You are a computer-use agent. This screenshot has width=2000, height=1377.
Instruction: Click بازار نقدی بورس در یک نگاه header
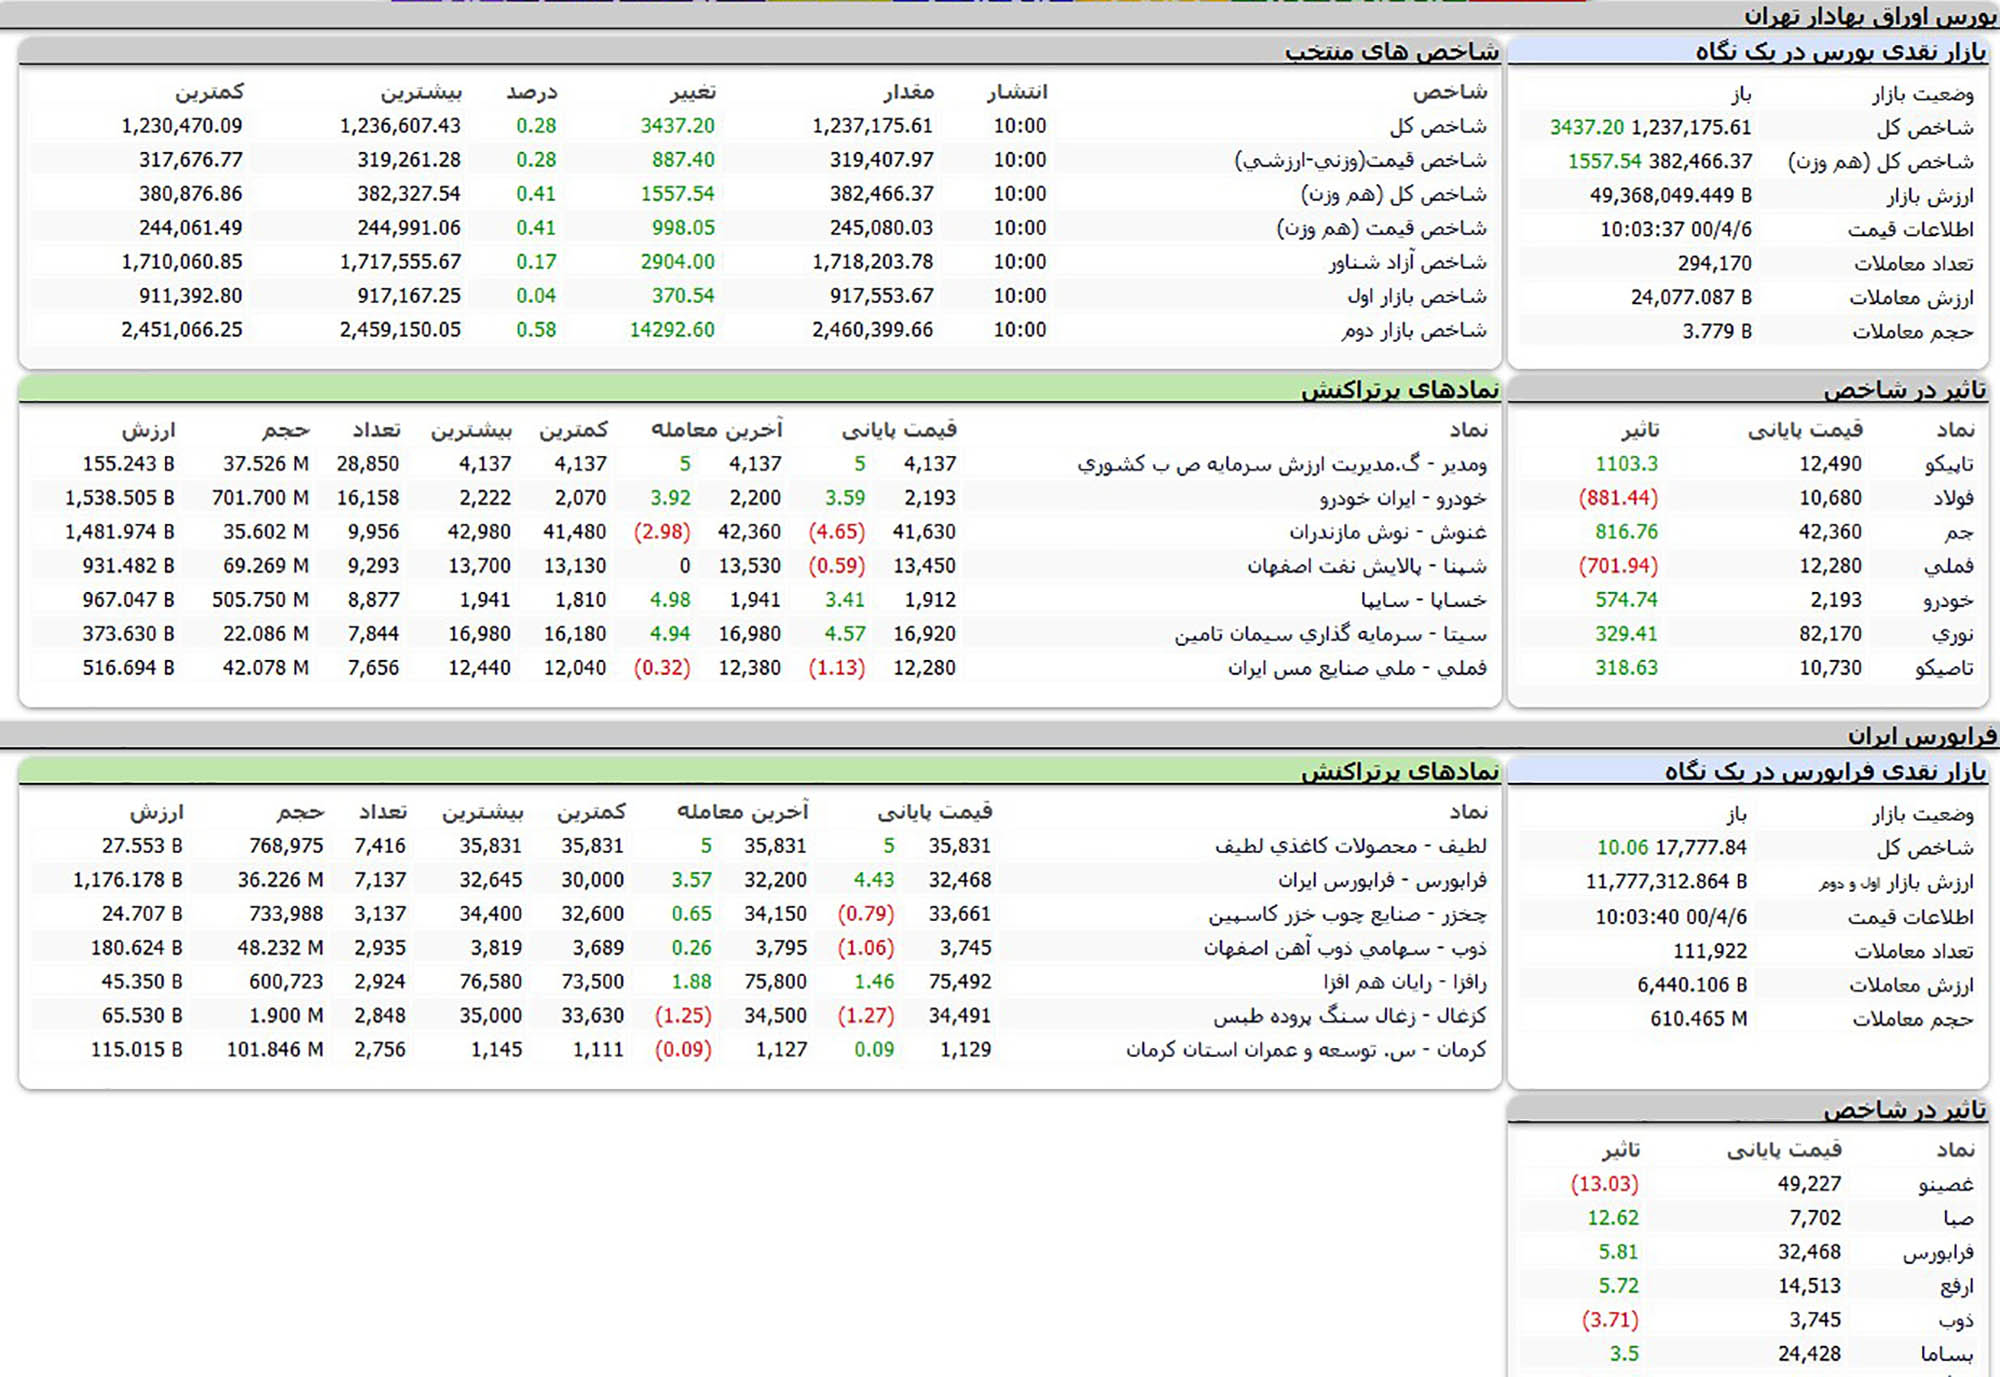pyautogui.click(x=1841, y=51)
